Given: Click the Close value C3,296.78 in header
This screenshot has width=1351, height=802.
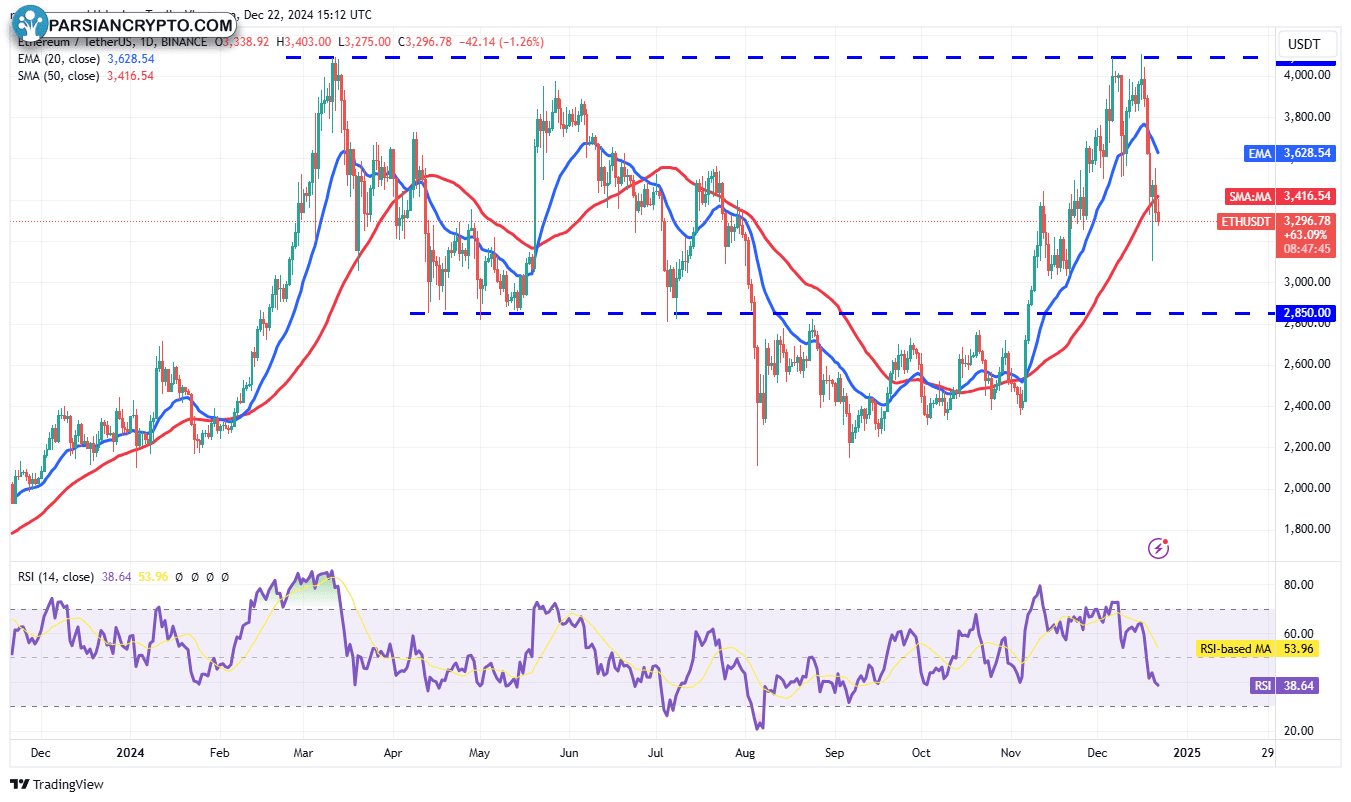Looking at the screenshot, I should coord(425,42).
